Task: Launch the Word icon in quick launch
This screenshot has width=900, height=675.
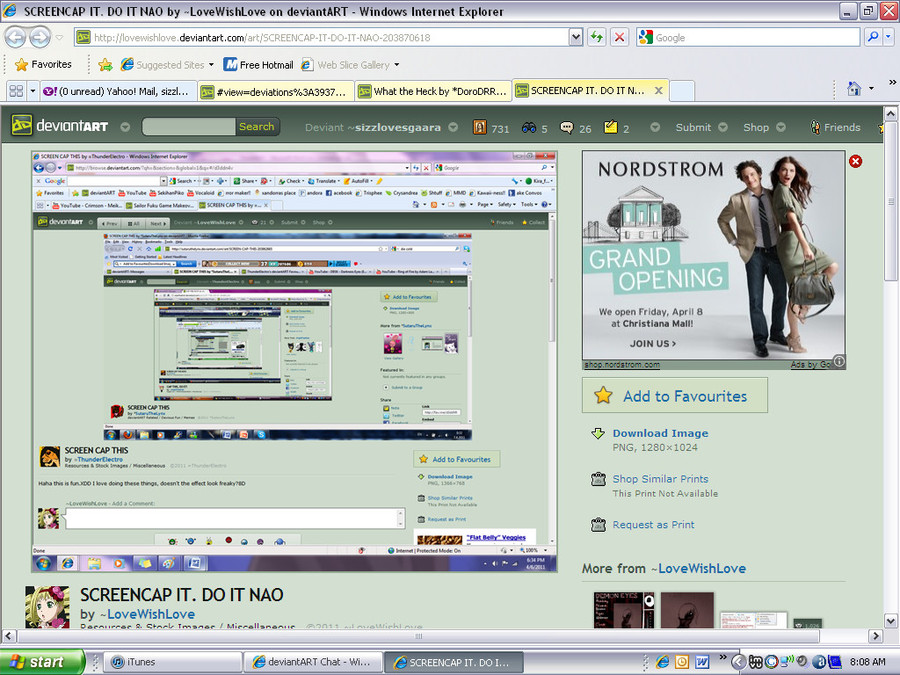Action: pyautogui.click(x=701, y=662)
